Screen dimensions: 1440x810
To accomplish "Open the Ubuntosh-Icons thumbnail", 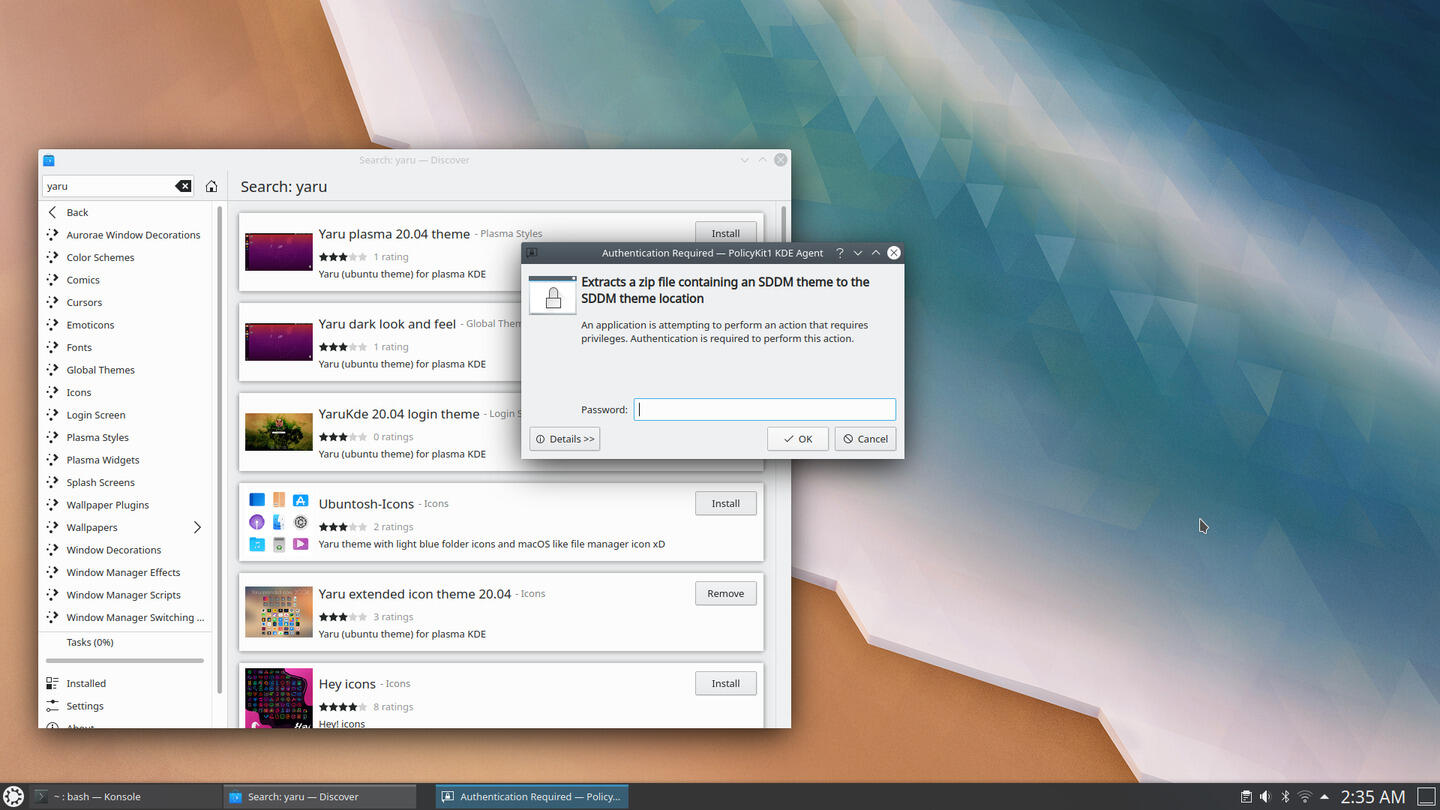I will [279, 522].
